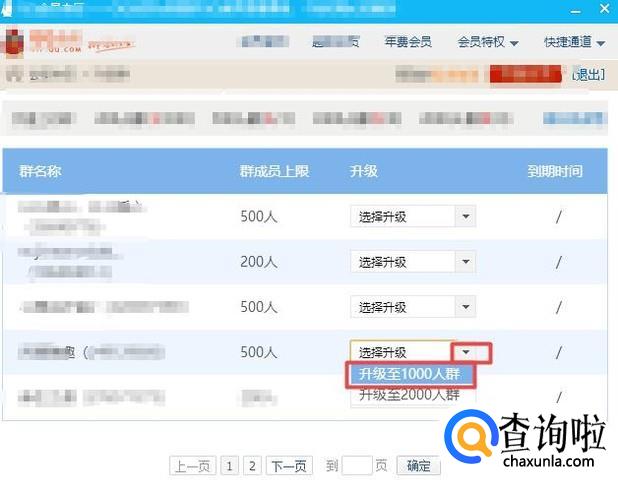Image resolution: width=618 pixels, height=492 pixels.
Task: Expand the 快捷通道 menu
Action: [x=574, y=42]
